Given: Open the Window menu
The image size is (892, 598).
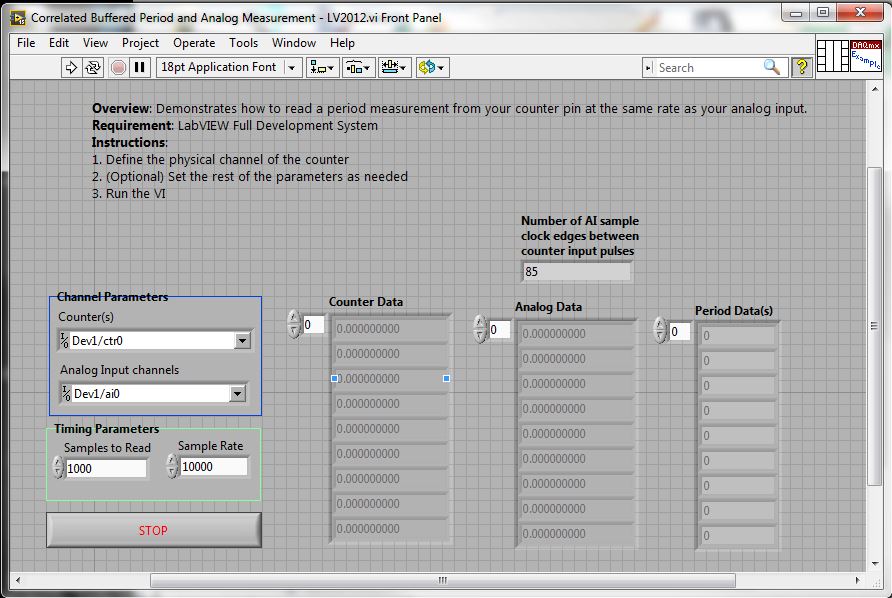Looking at the screenshot, I should point(294,43).
